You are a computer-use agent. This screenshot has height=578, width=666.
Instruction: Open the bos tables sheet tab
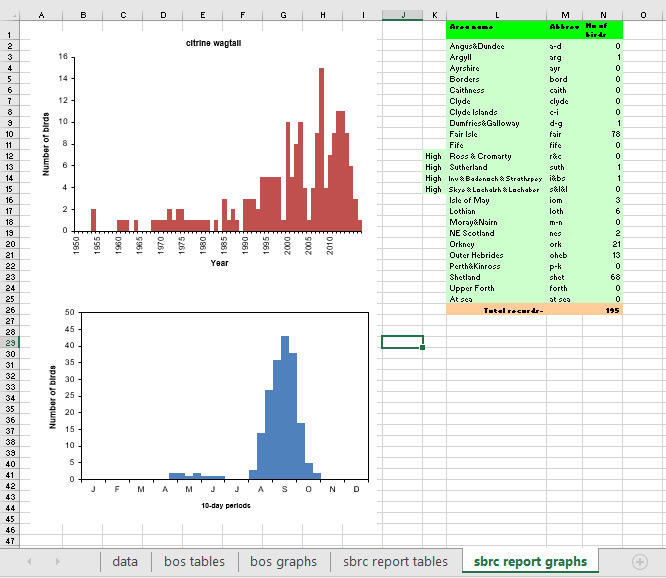pyautogui.click(x=194, y=562)
